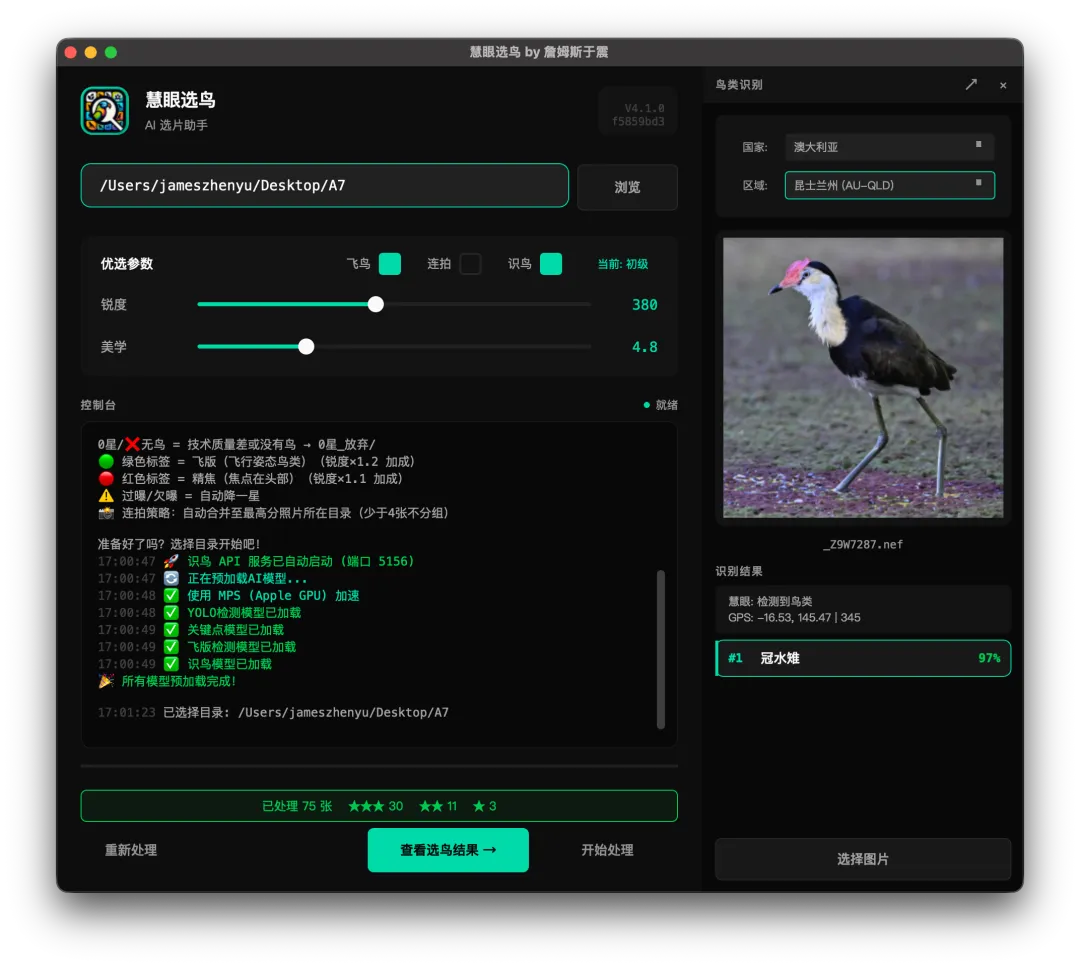This screenshot has height=967, width=1080.
Task: Click the rocket icon in the 识鸟 API log line
Action: 172,561
